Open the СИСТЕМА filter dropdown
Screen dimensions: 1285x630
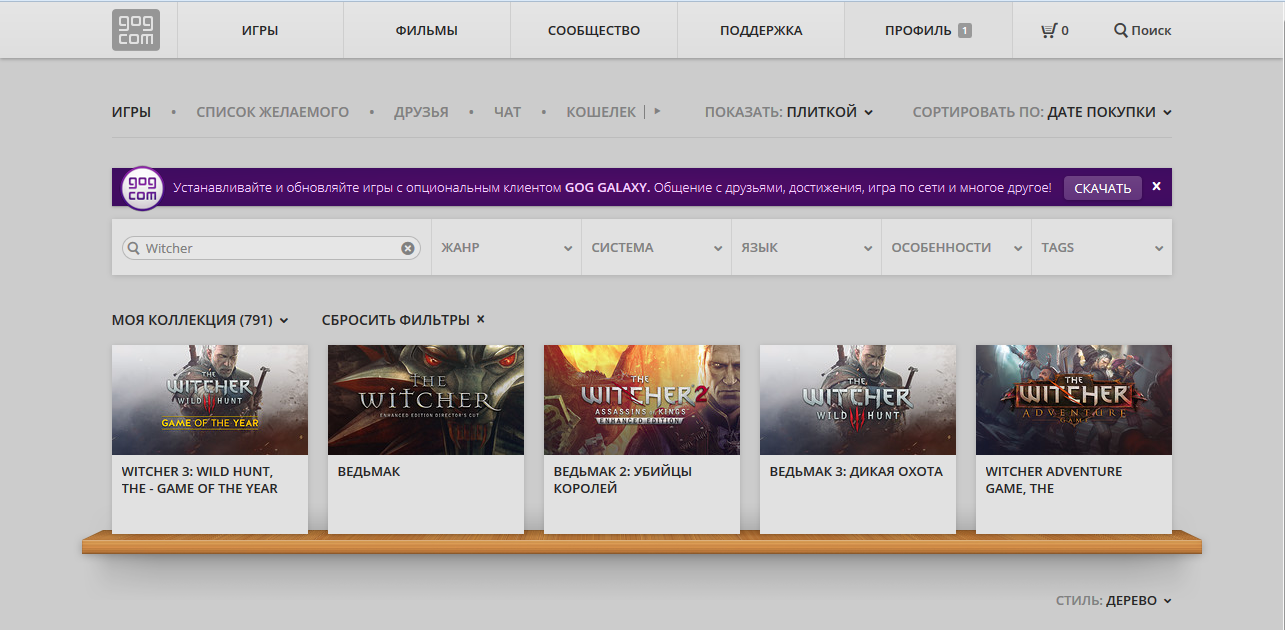[x=656, y=247]
